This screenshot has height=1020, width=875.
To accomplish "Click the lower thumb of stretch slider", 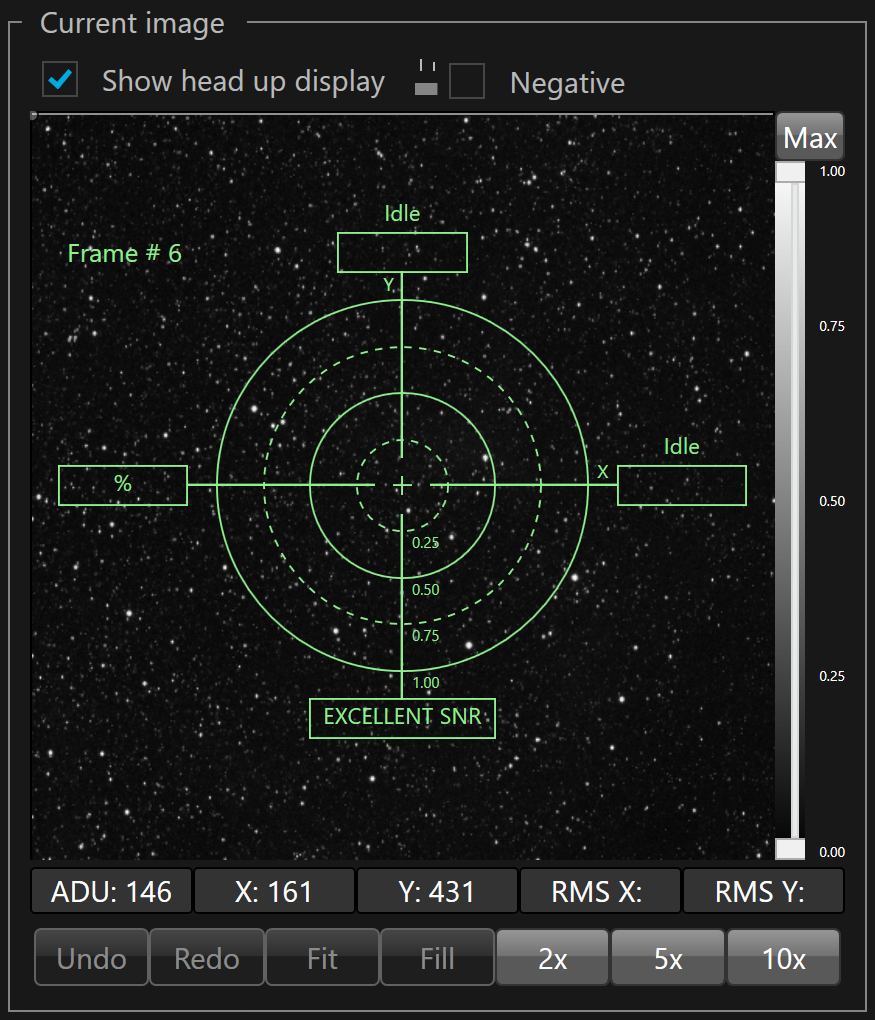I will pyautogui.click(x=790, y=849).
